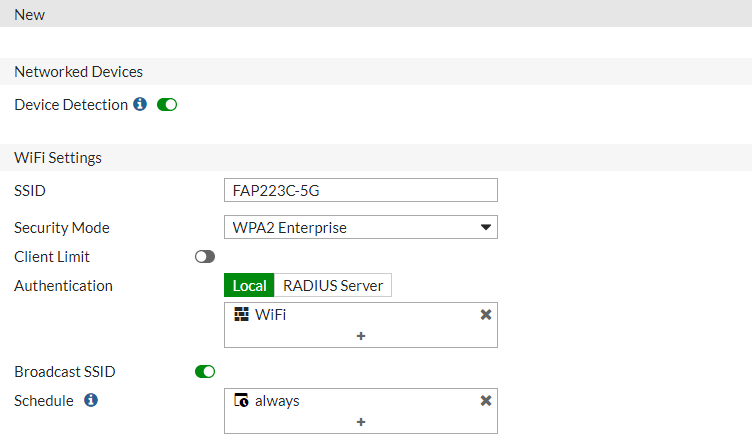Click the WiFi group firewall icon
This screenshot has height=441, width=752.
(241, 314)
